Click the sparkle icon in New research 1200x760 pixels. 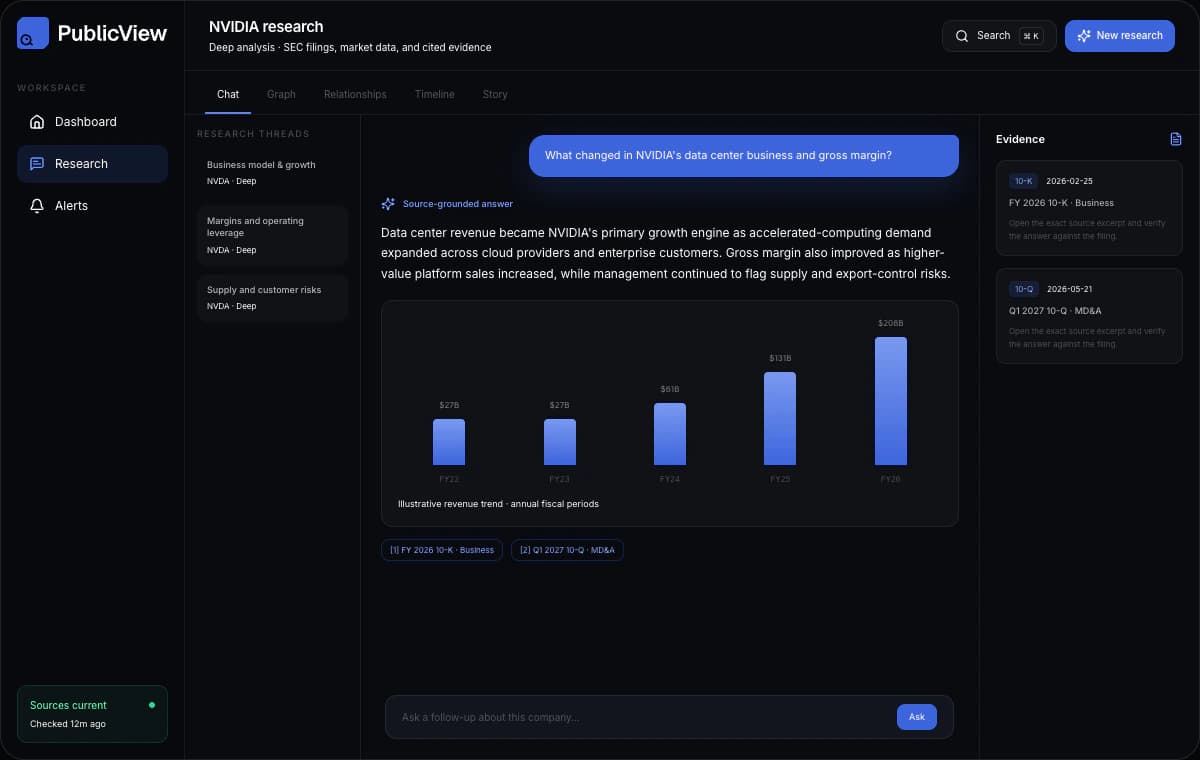1084,36
